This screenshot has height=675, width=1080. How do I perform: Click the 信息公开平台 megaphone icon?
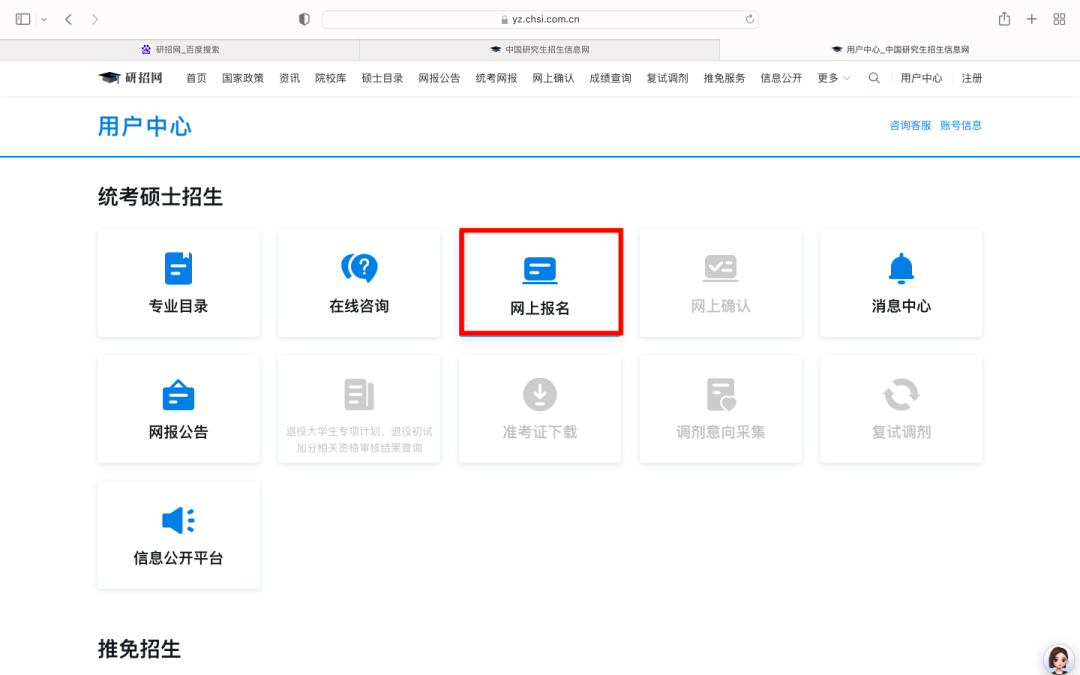pyautogui.click(x=178, y=521)
